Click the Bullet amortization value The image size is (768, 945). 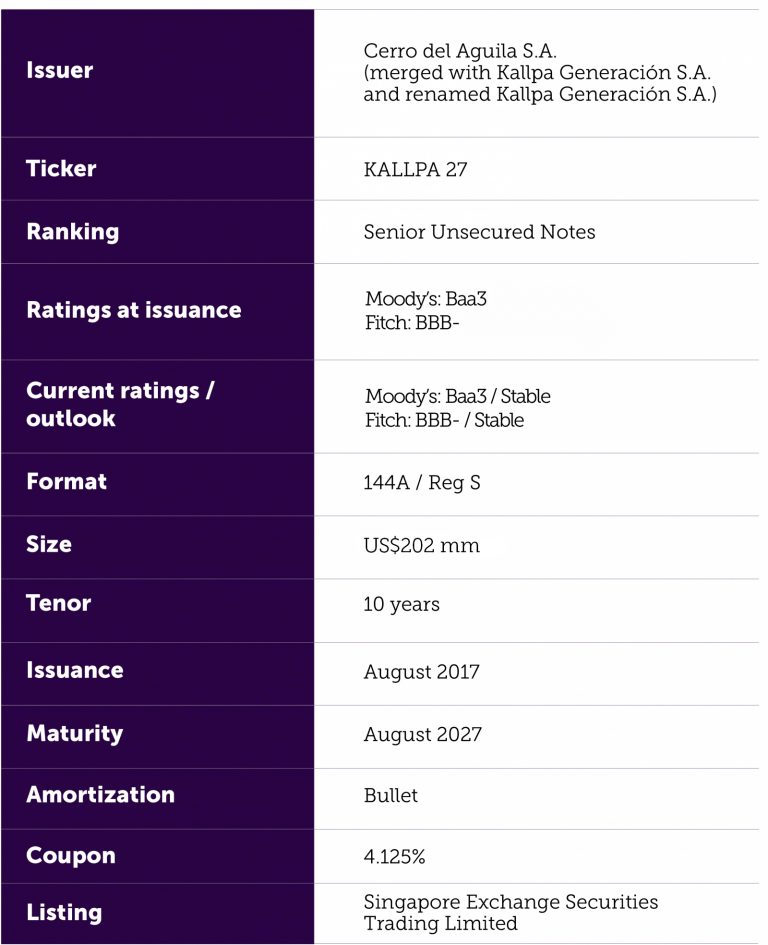click(x=391, y=795)
